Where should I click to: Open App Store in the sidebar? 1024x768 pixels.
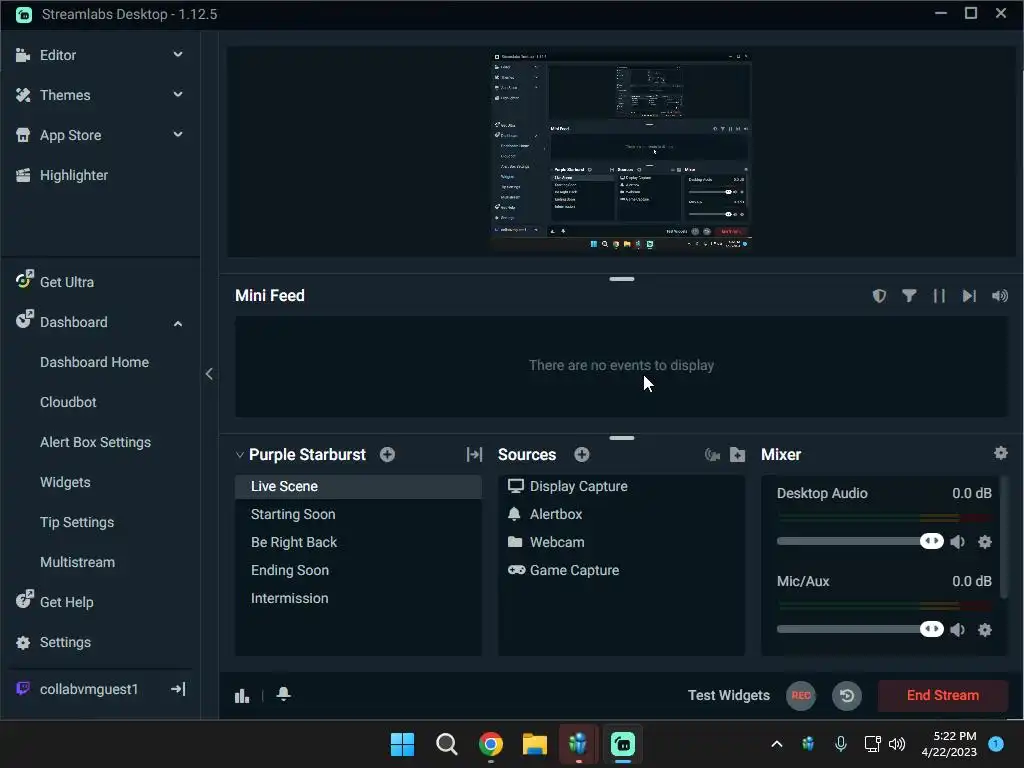[70, 135]
